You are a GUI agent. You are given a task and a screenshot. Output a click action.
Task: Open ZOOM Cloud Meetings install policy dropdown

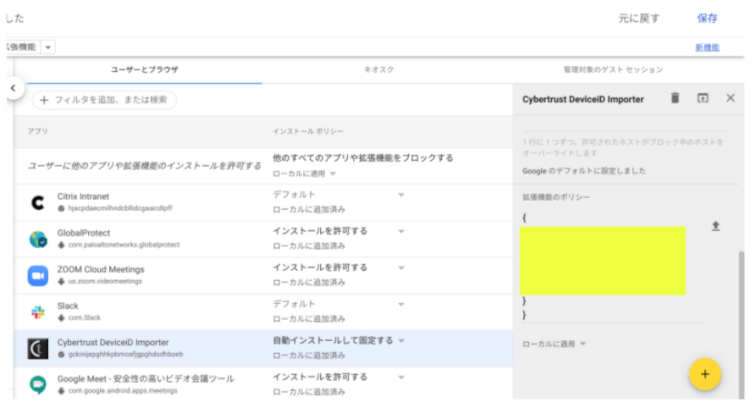click(401, 268)
